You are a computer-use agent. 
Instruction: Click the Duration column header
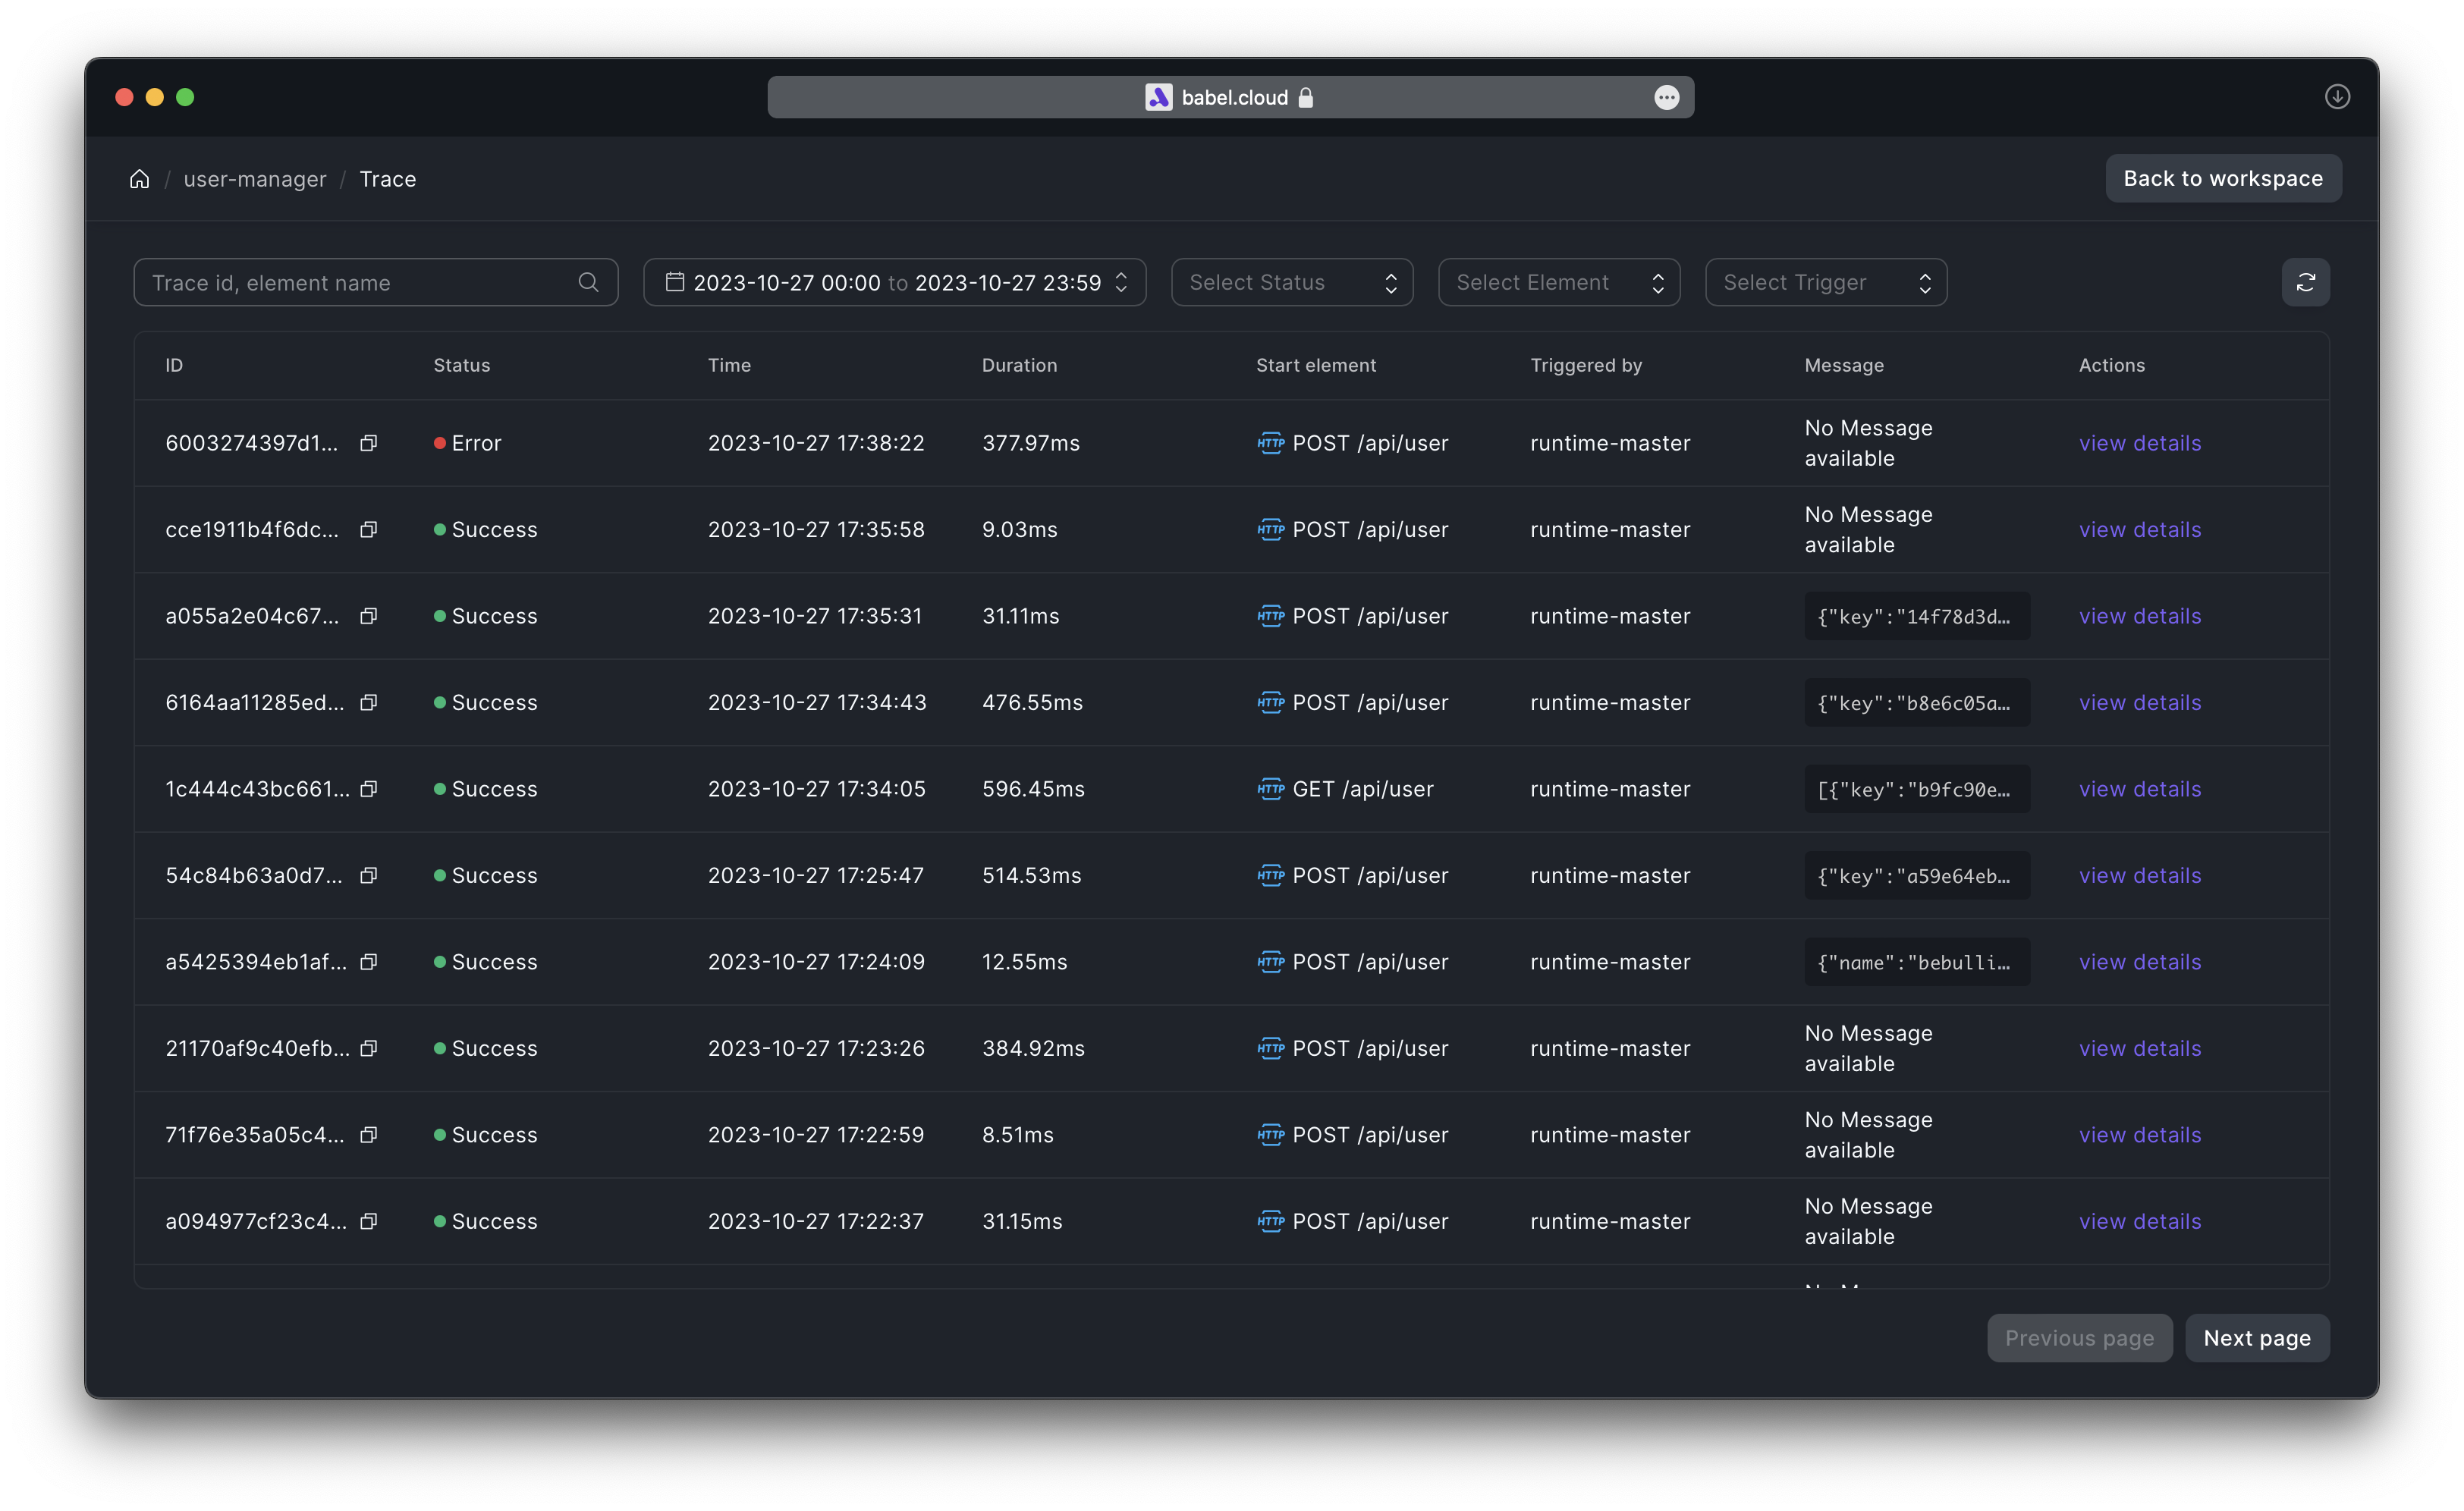[x=1019, y=366]
